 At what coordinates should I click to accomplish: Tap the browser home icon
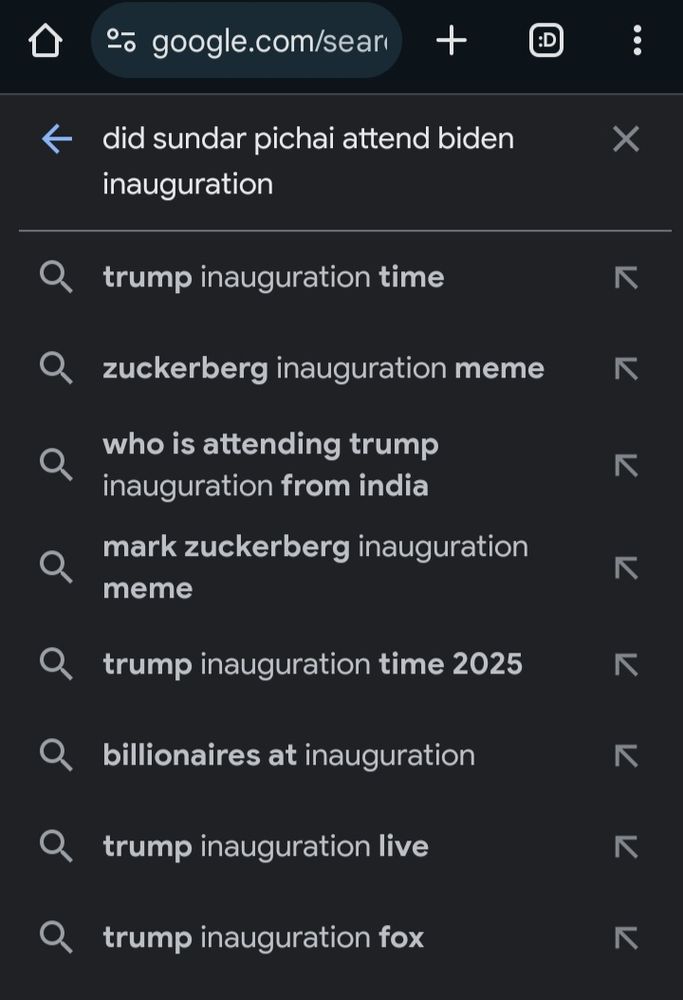pyautogui.click(x=45, y=41)
